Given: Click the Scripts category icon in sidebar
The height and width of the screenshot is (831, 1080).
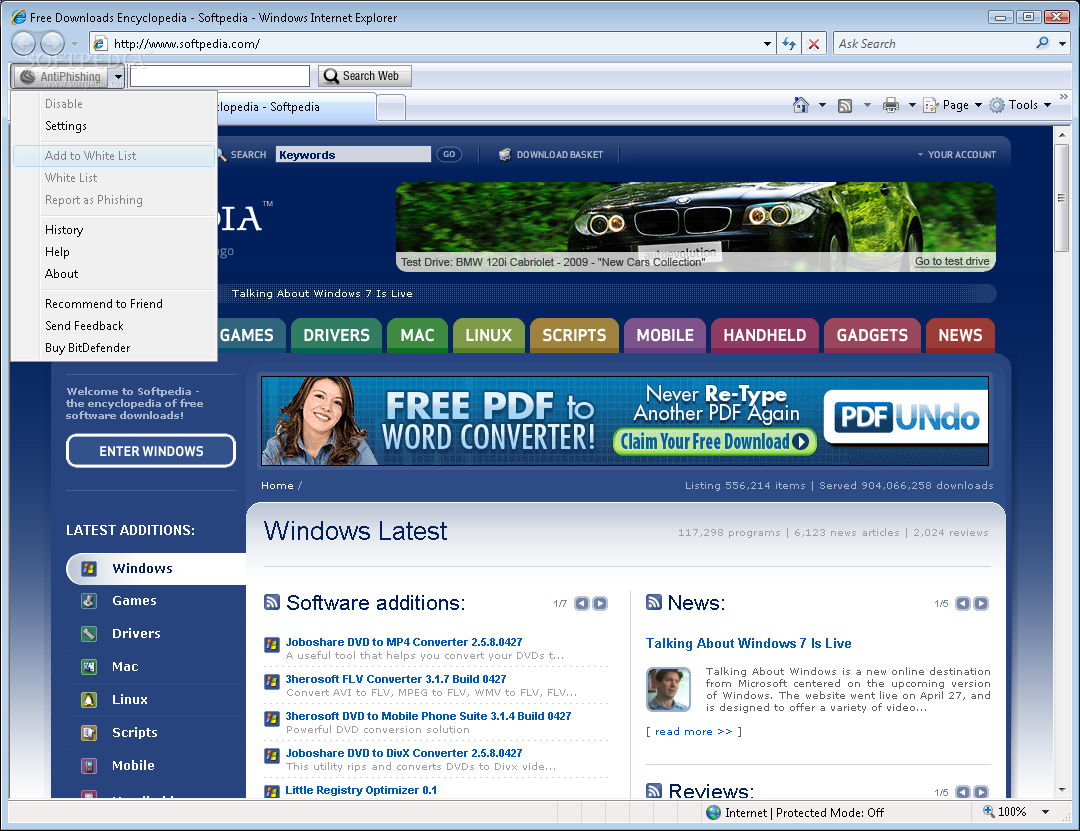Looking at the screenshot, I should coord(89,732).
